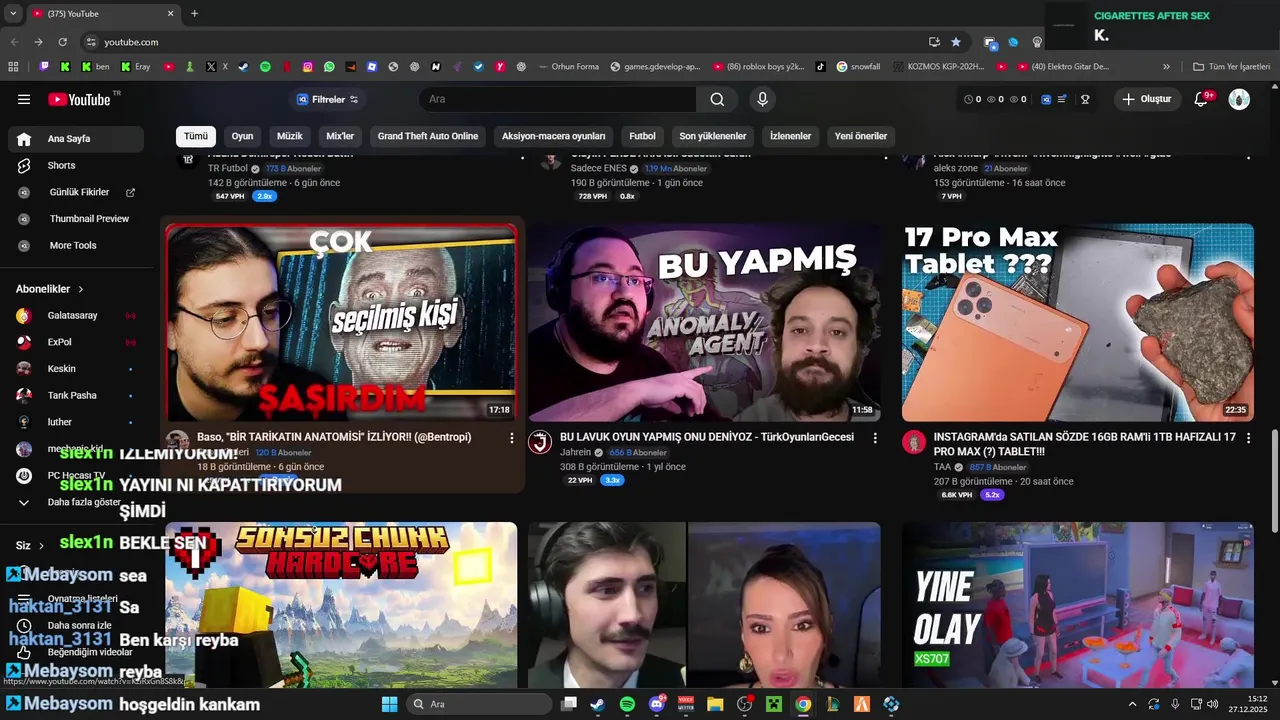The image size is (1280, 720).
Task: Open the TikTok bookmark icon
Action: click(x=820, y=67)
